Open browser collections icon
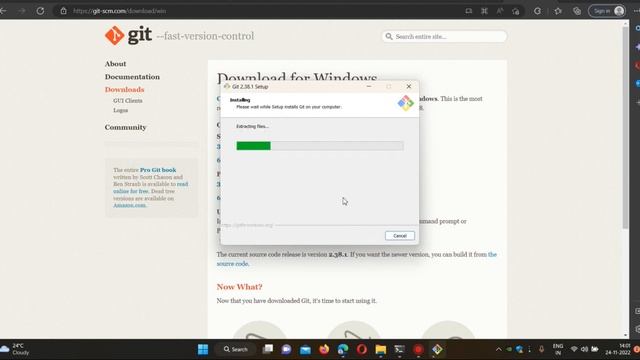 point(576,11)
